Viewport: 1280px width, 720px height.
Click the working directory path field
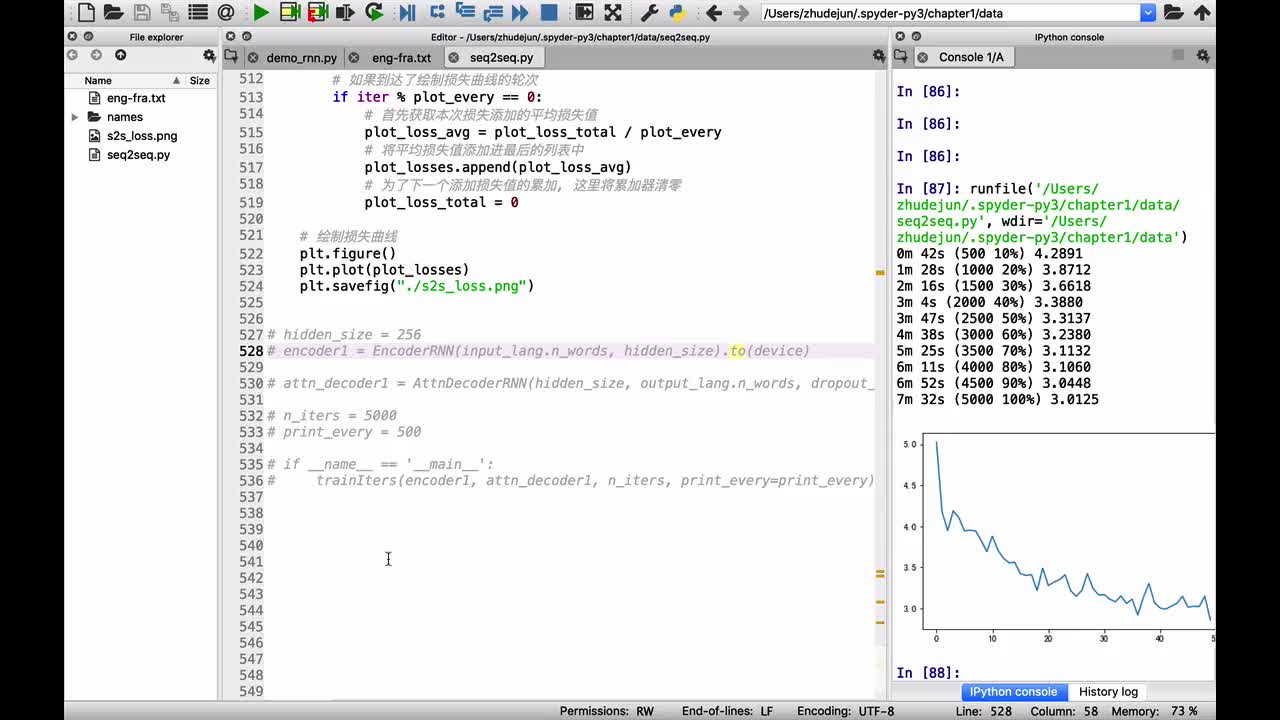[951, 13]
